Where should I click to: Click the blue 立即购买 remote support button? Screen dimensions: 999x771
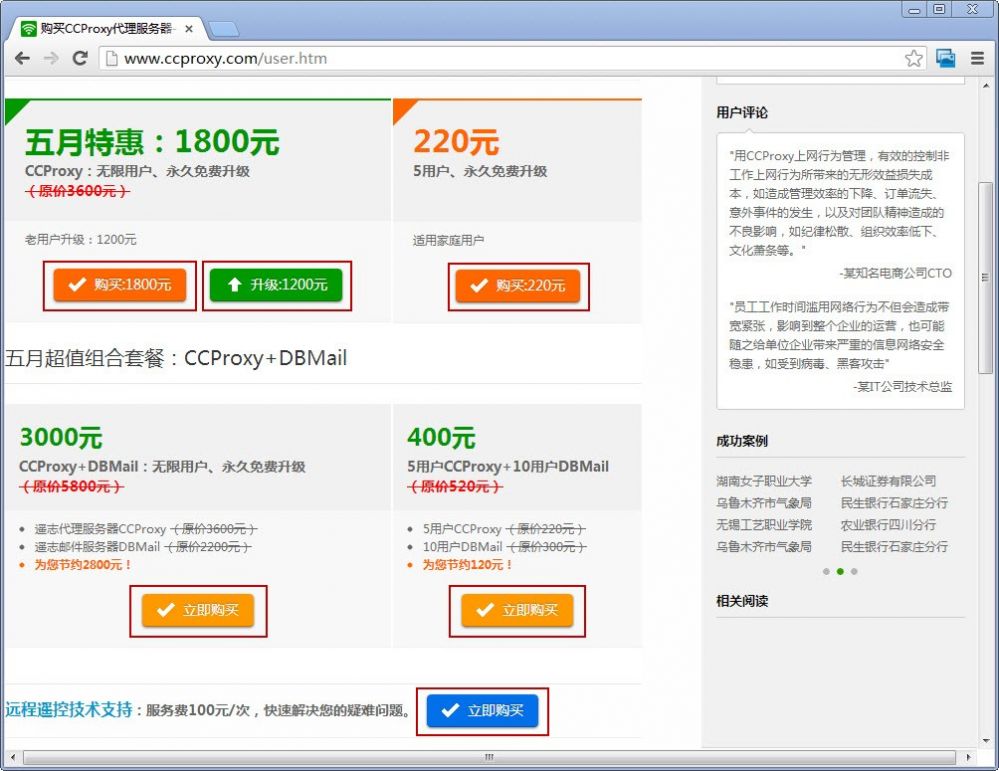click(x=482, y=710)
